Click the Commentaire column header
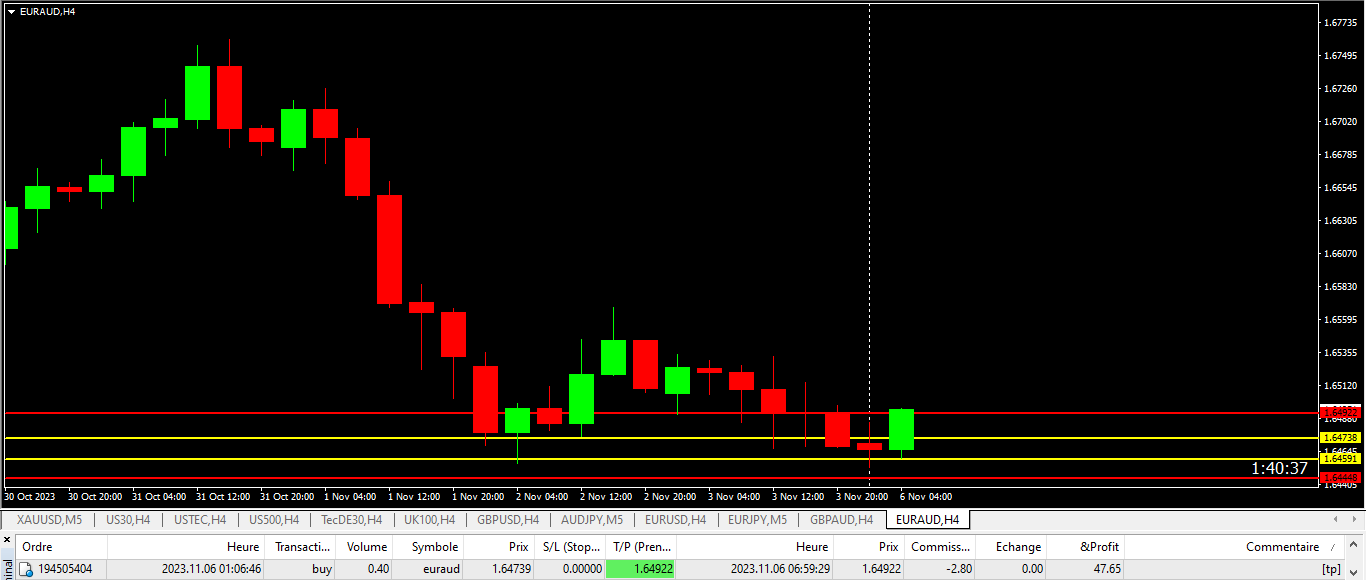This screenshot has width=1366, height=580. [1282, 547]
